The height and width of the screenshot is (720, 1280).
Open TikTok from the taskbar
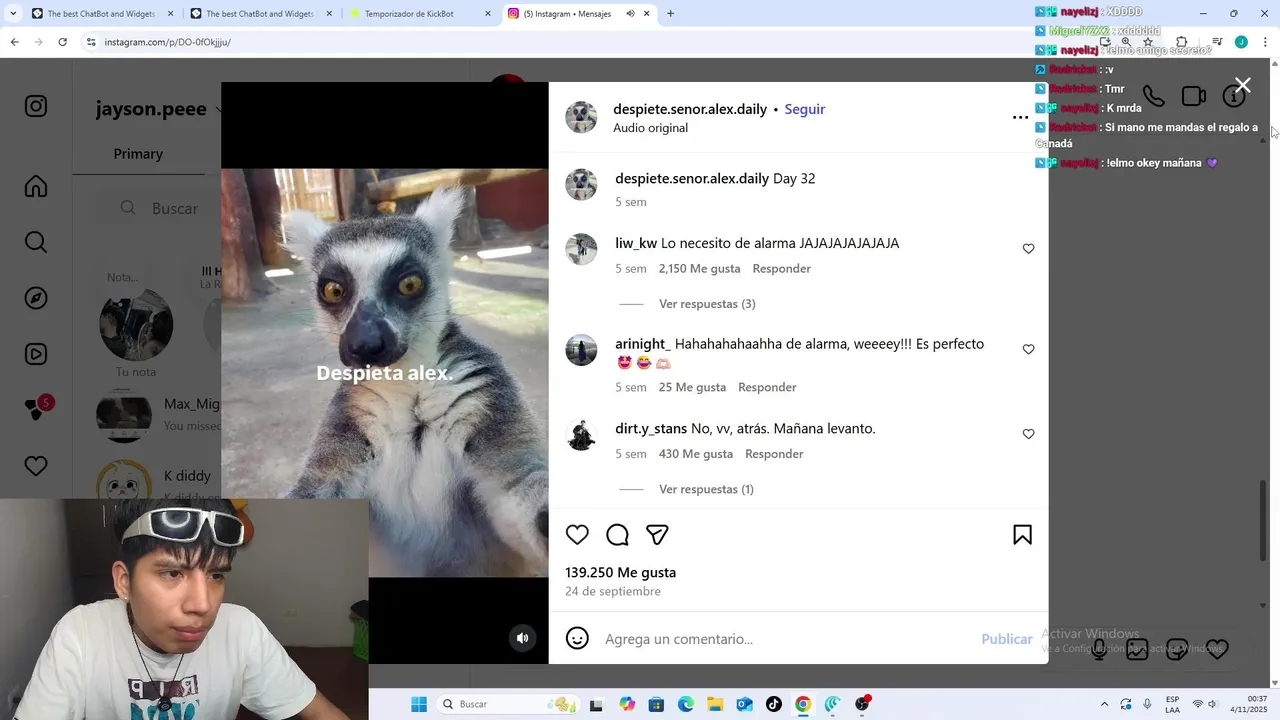[773, 704]
